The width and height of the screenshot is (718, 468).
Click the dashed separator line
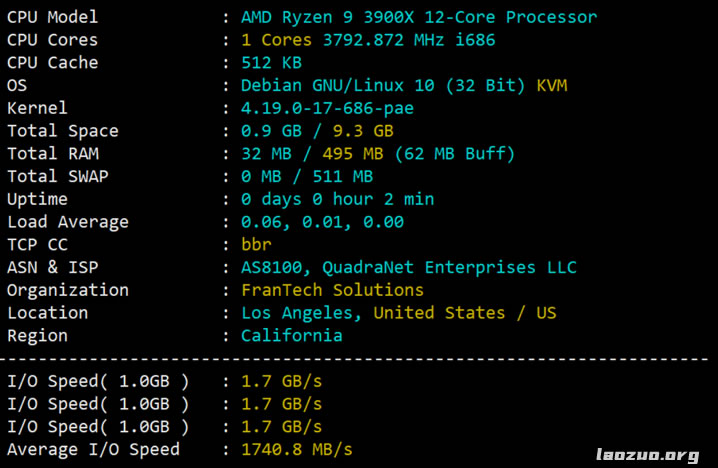point(358,358)
